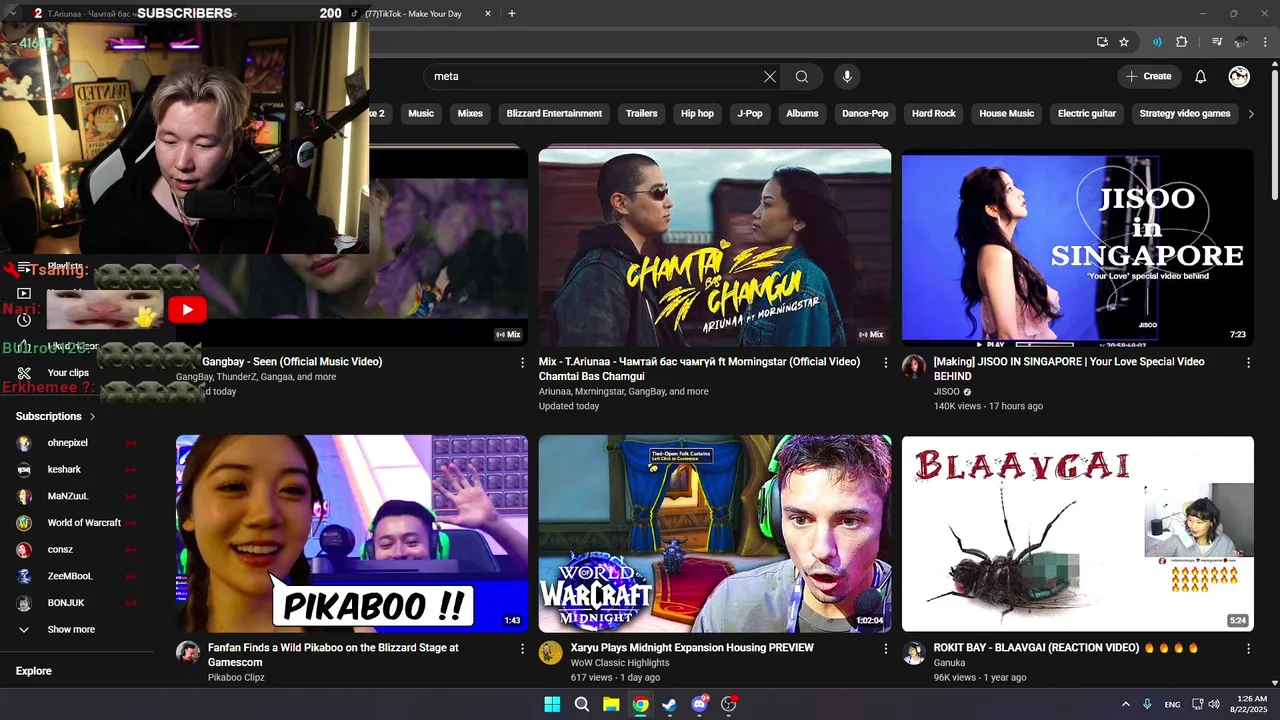Start voice search with the microphone icon
The height and width of the screenshot is (720, 1280).
pyautogui.click(x=847, y=77)
